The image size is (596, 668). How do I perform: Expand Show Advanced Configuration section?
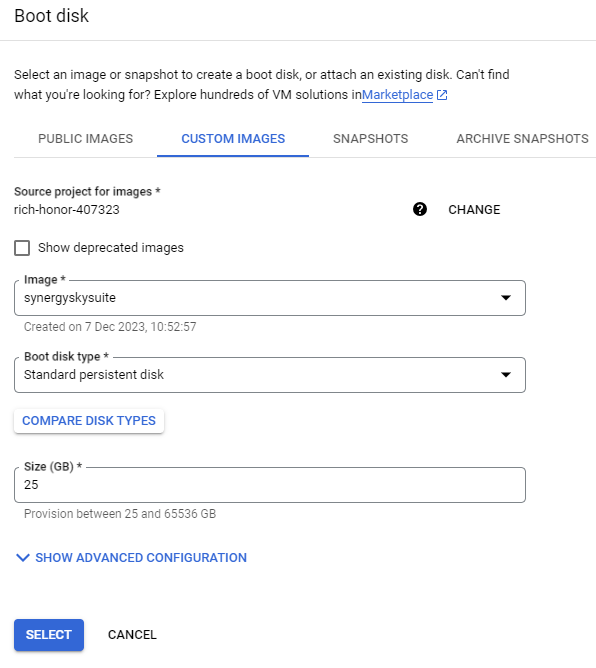pyautogui.click(x=131, y=558)
